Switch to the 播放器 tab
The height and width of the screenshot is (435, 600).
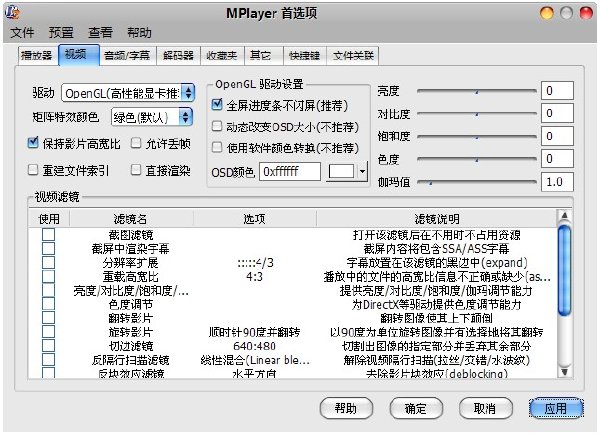(x=37, y=56)
